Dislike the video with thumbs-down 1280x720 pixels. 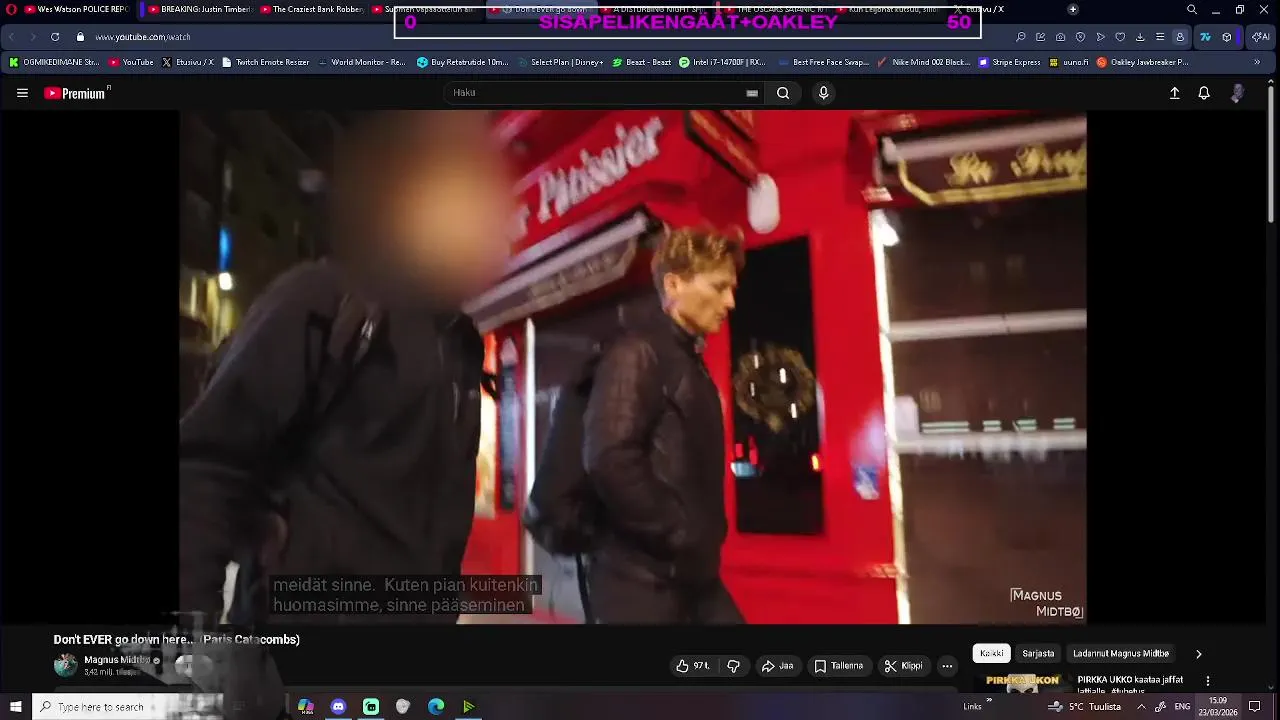pyautogui.click(x=733, y=666)
